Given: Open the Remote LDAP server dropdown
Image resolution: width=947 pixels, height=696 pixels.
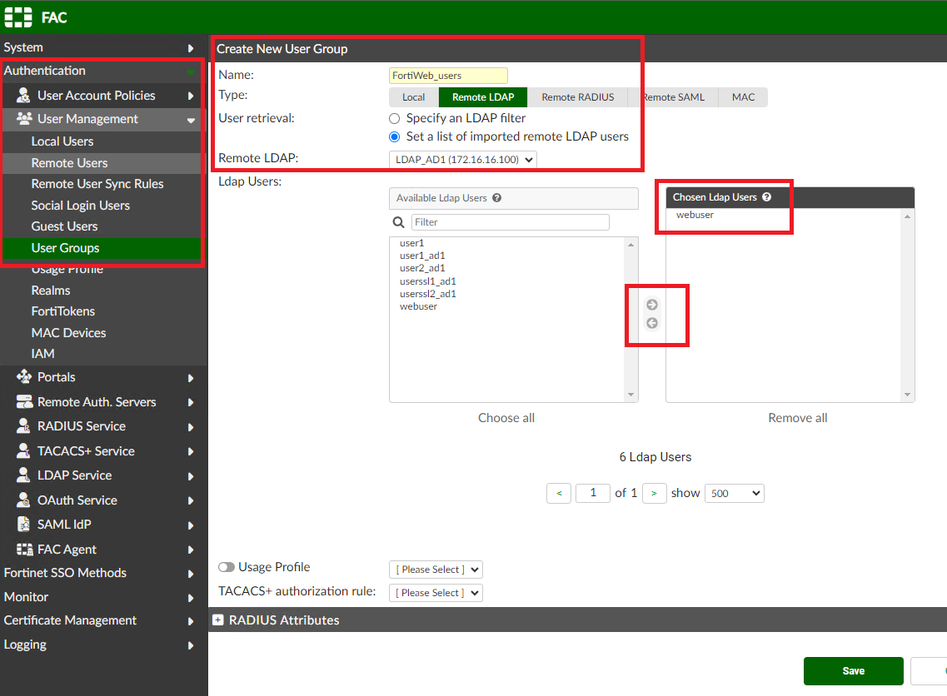Looking at the screenshot, I should click(x=463, y=159).
